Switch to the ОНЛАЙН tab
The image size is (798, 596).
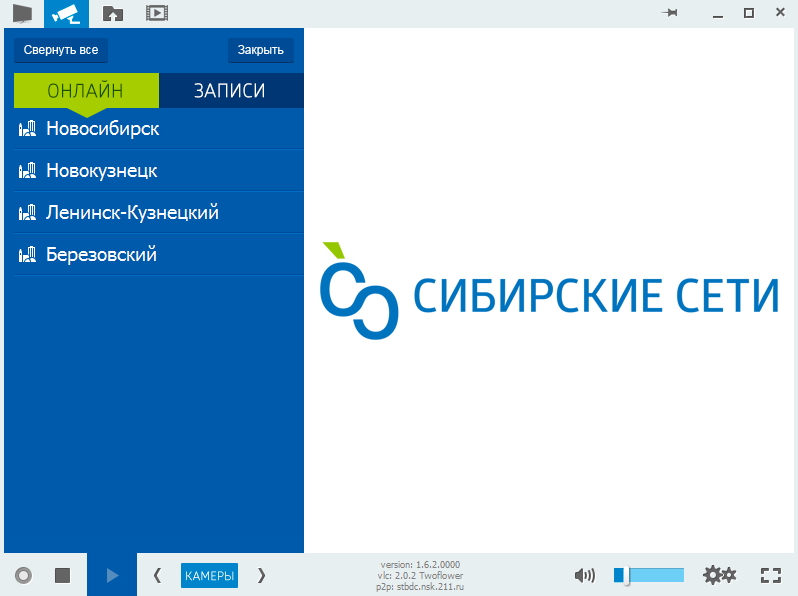pyautogui.click(x=86, y=91)
